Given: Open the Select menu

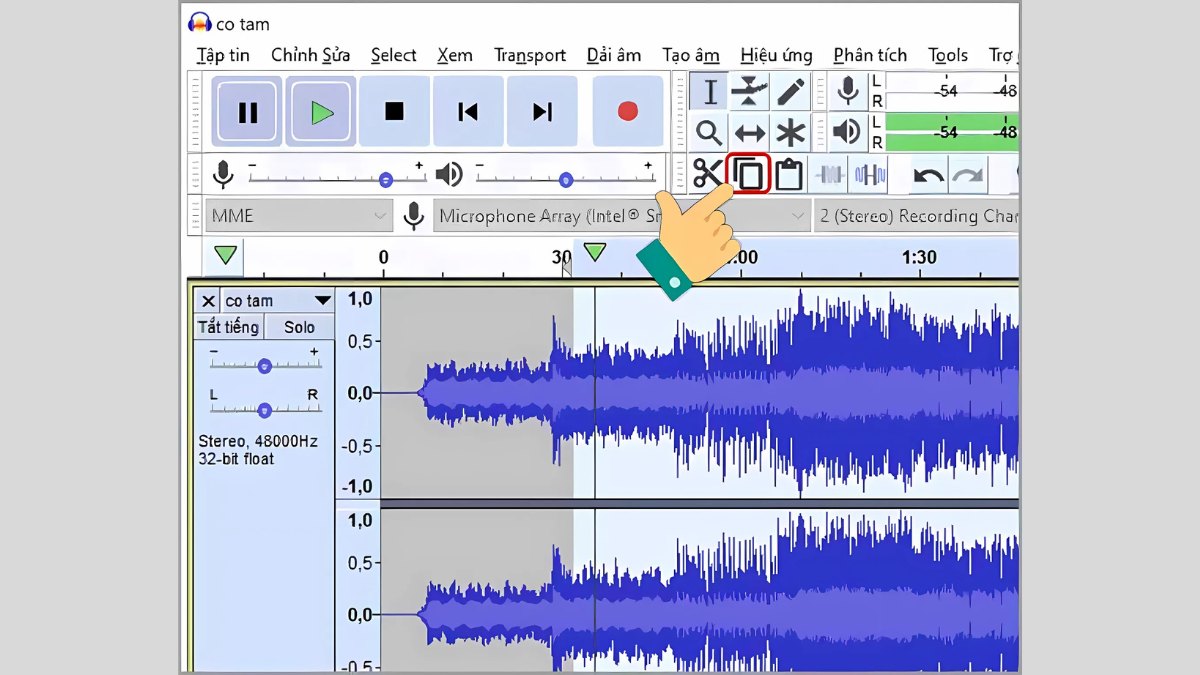Looking at the screenshot, I should click(393, 55).
